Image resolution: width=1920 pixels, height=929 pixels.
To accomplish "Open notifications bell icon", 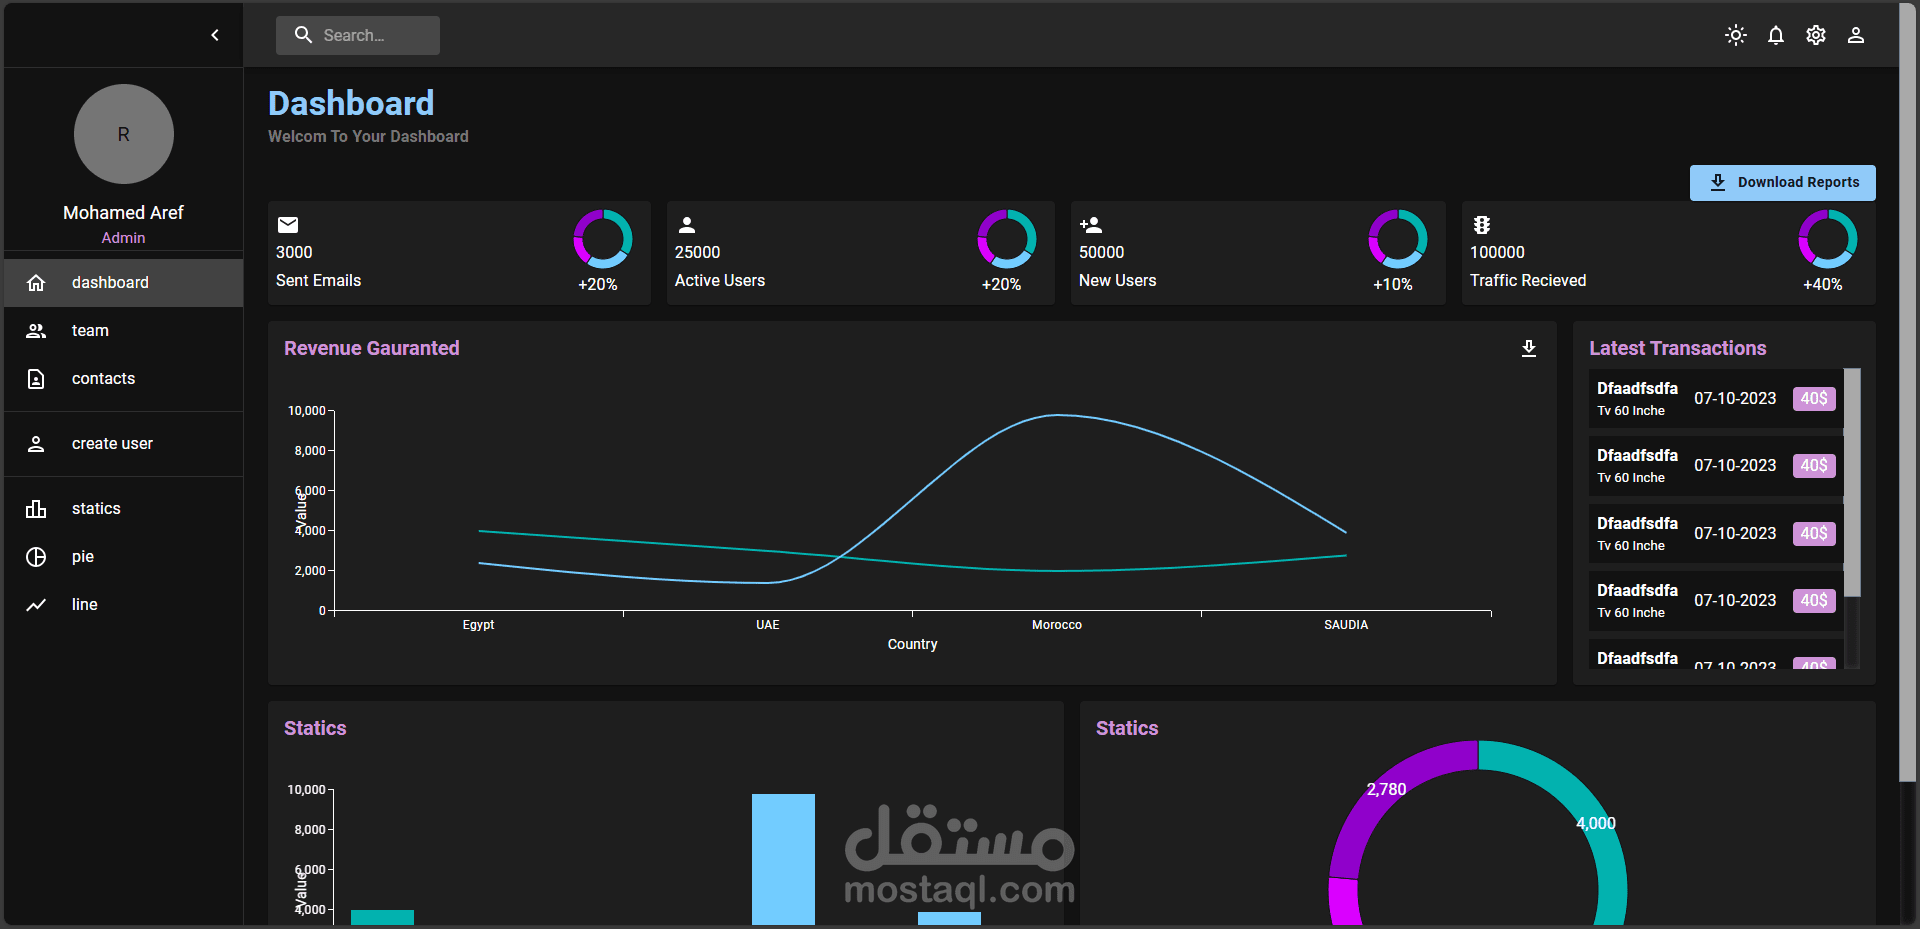I will (1776, 35).
